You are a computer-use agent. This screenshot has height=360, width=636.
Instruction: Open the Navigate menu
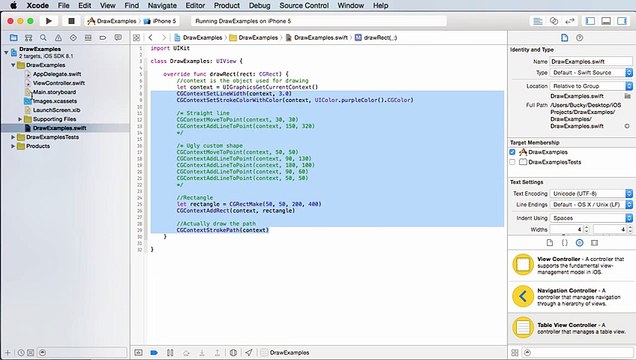pos(162,5)
